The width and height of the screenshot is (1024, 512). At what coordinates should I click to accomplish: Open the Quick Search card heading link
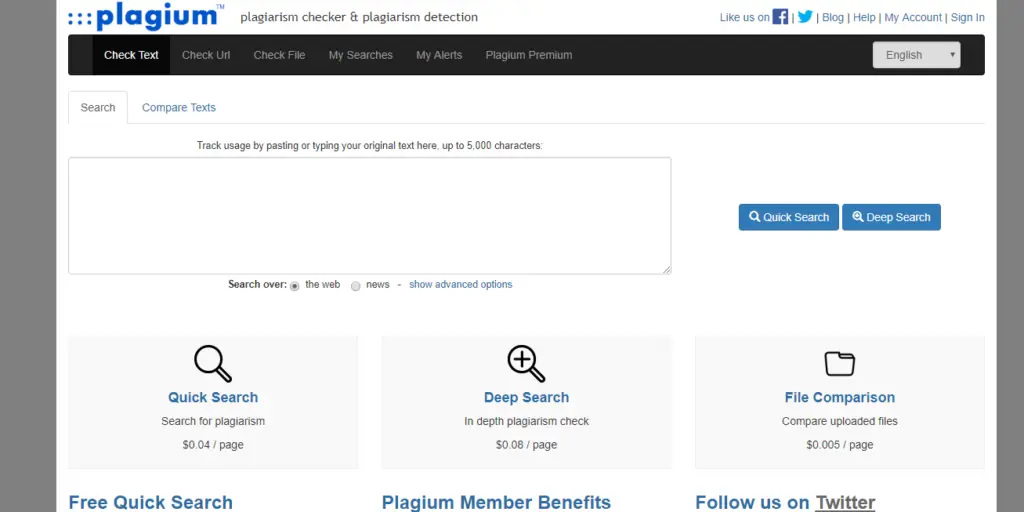pyautogui.click(x=213, y=397)
